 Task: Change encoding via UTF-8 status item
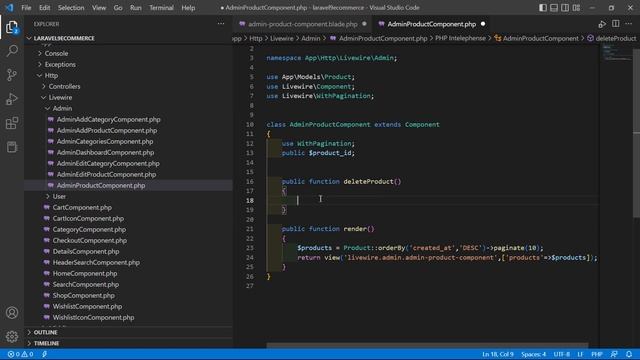(562, 354)
